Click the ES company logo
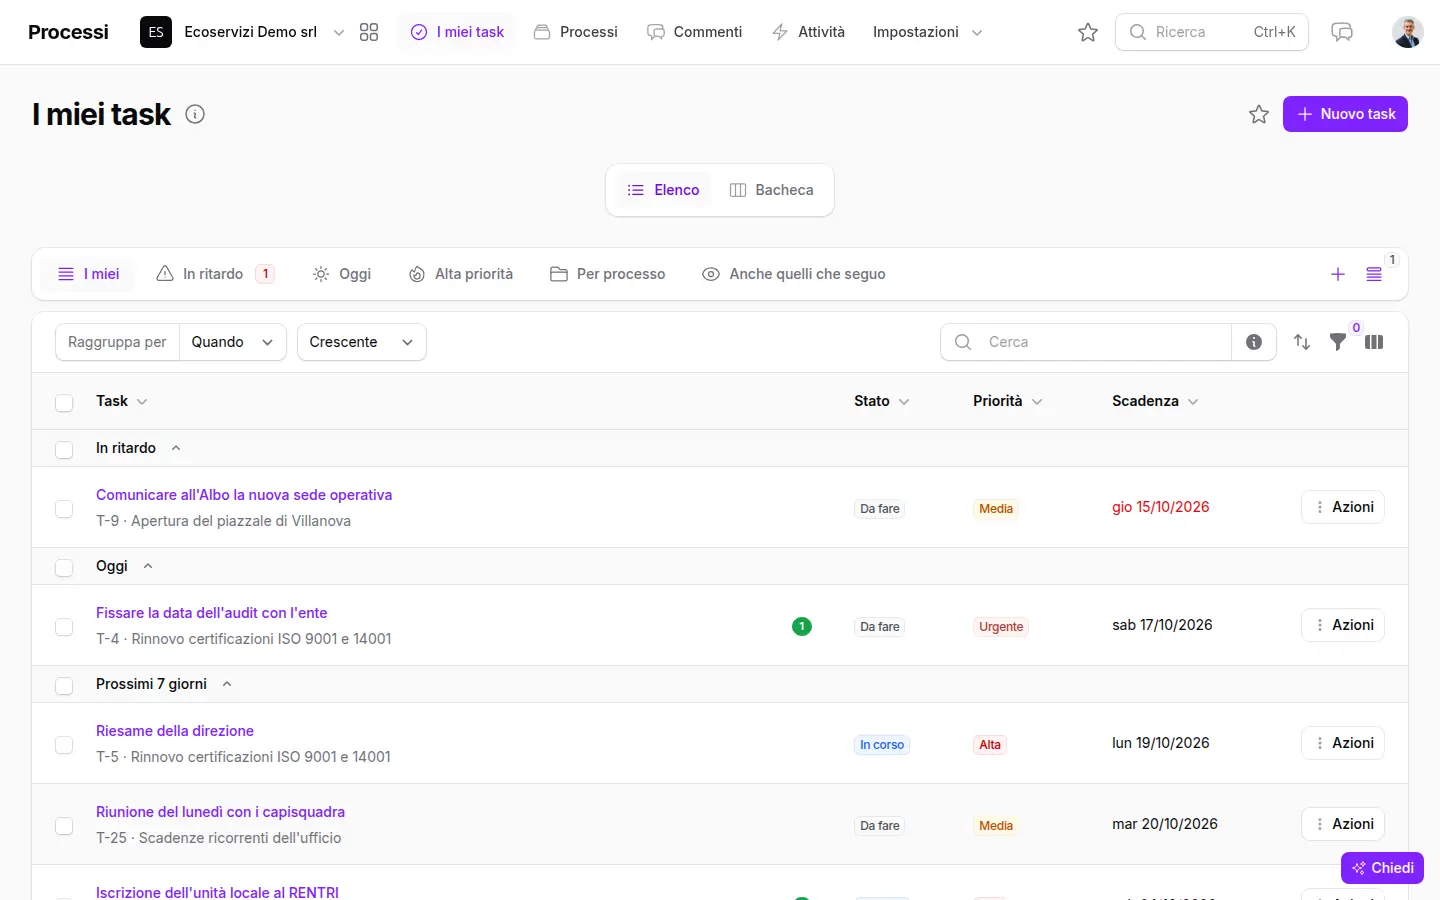The width and height of the screenshot is (1440, 900). coord(156,32)
